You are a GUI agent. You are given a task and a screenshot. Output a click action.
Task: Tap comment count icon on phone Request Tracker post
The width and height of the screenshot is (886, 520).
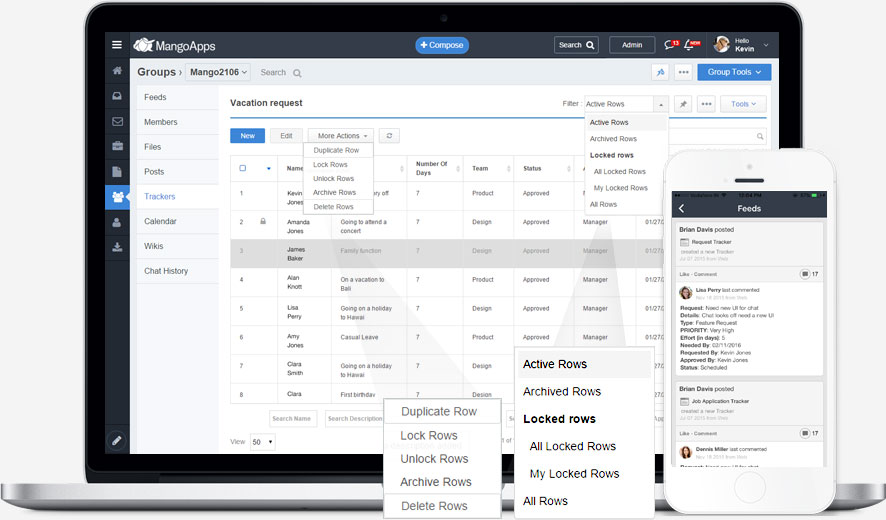(805, 274)
